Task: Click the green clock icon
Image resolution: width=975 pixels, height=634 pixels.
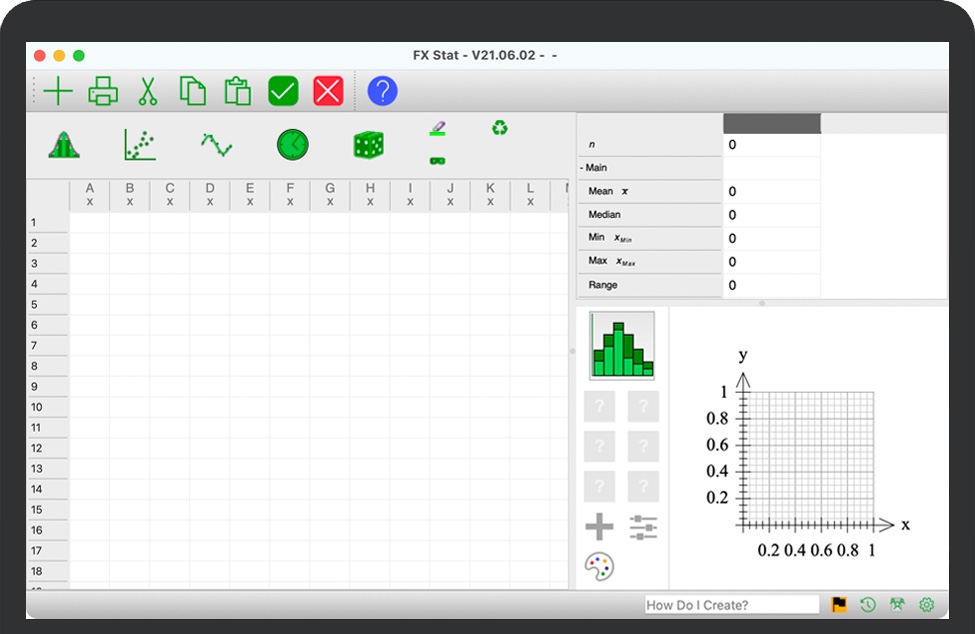Action: tap(293, 145)
